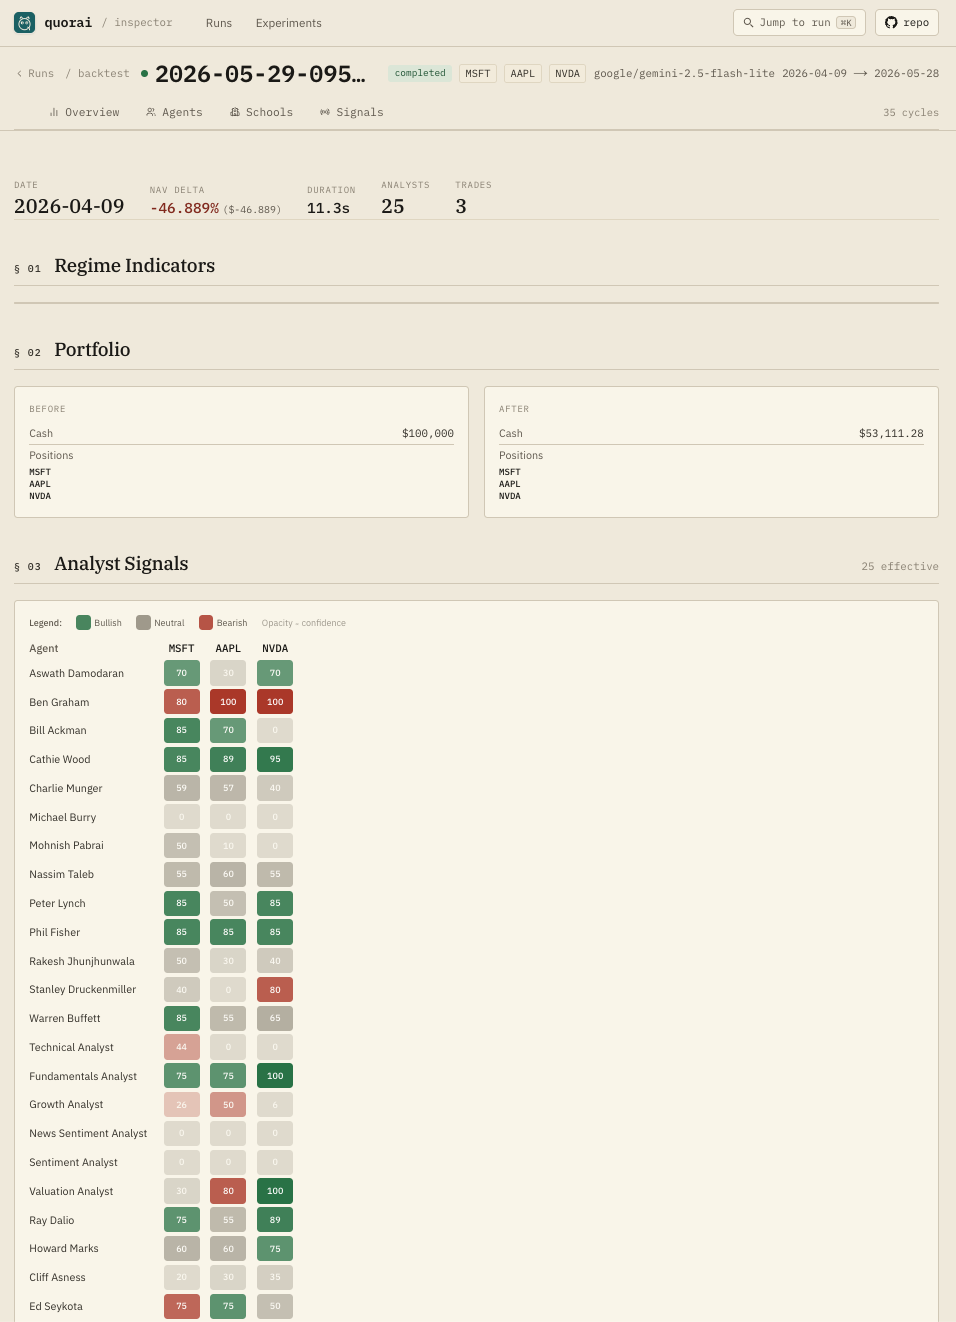Click the Peter Lynch row label
Viewport: 956px width, 1322px height.
click(x=57, y=904)
